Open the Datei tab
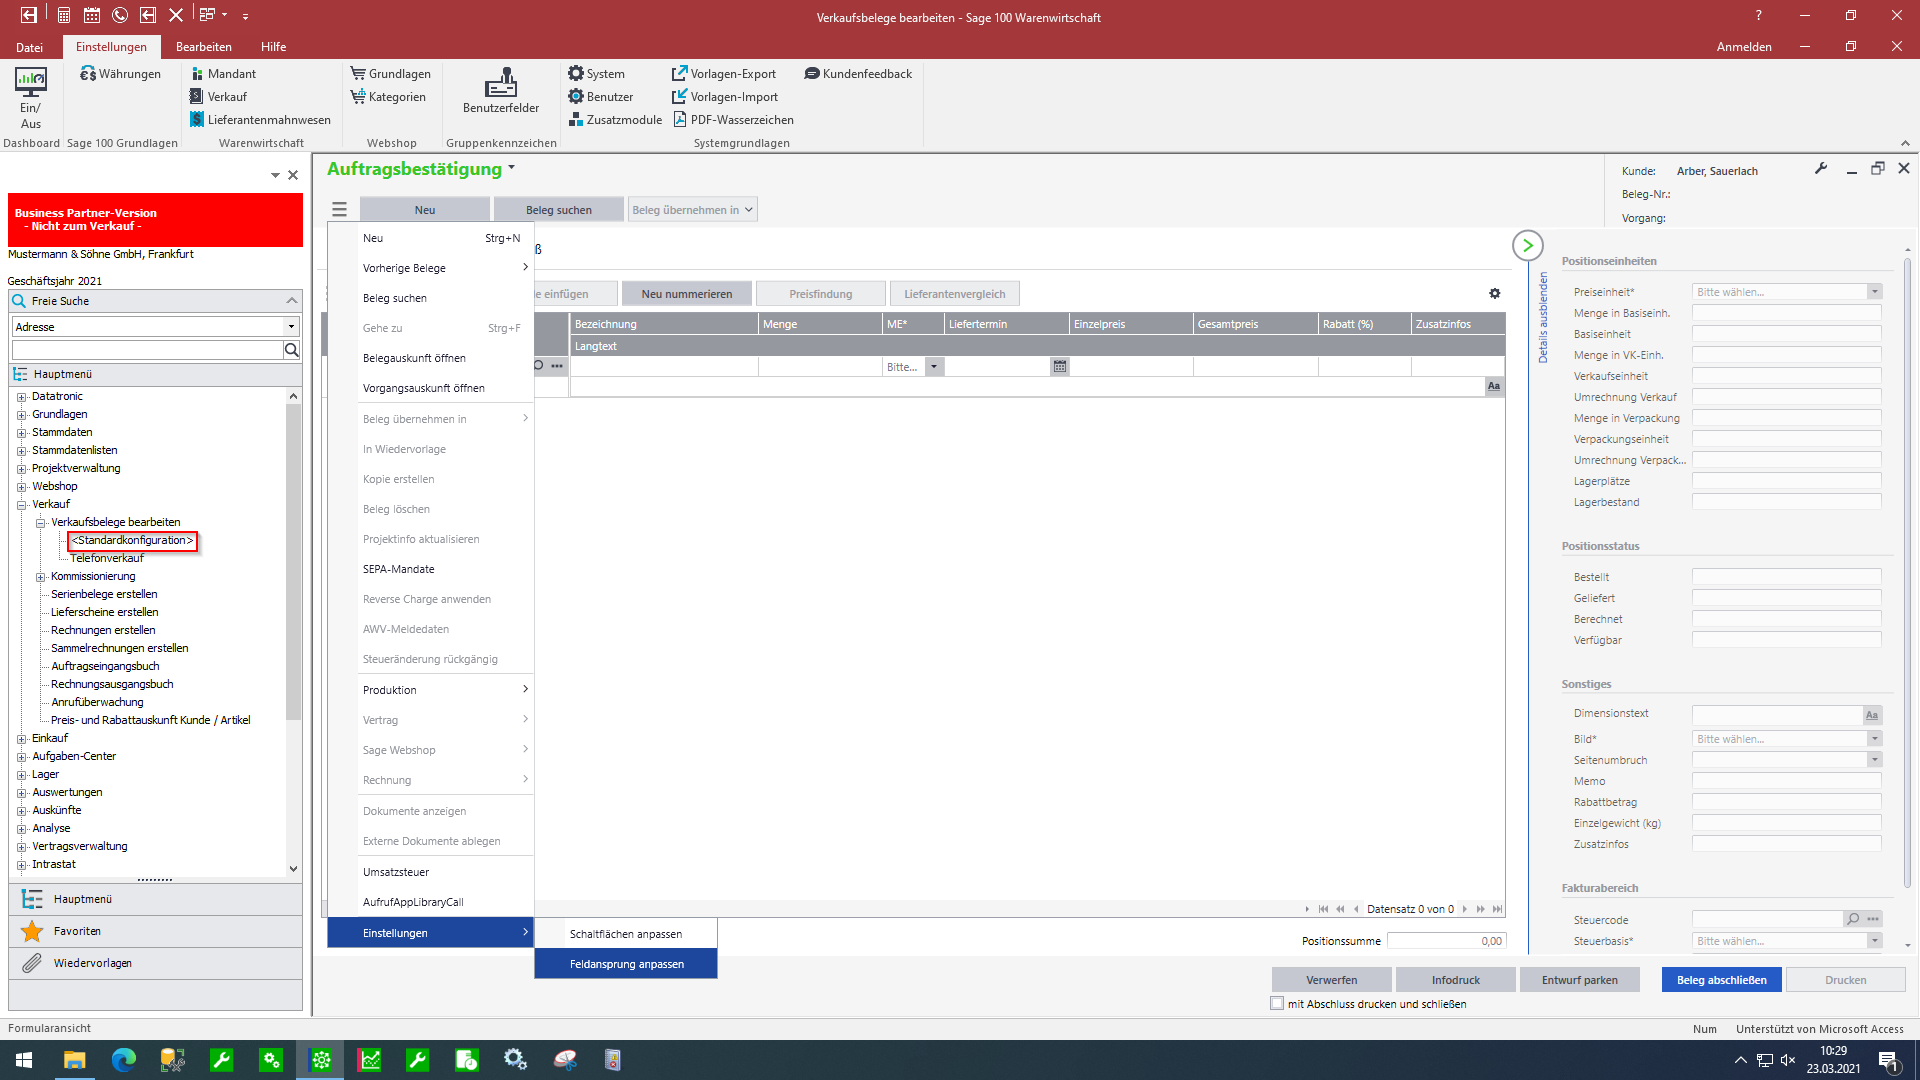The height and width of the screenshot is (1080, 1920). [29, 47]
